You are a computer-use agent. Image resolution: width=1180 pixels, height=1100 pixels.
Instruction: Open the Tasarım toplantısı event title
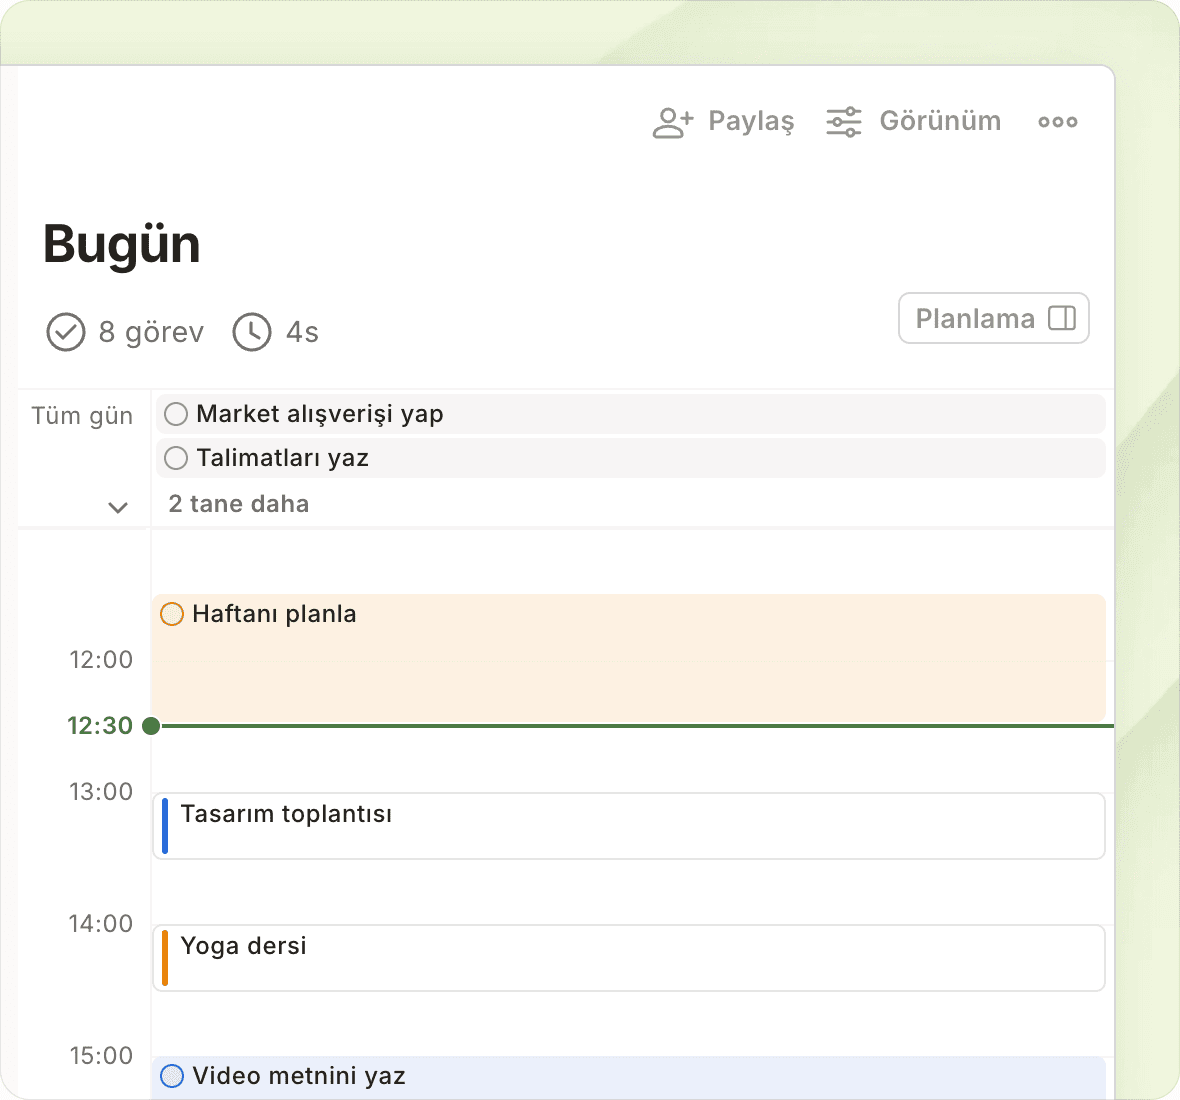(286, 814)
